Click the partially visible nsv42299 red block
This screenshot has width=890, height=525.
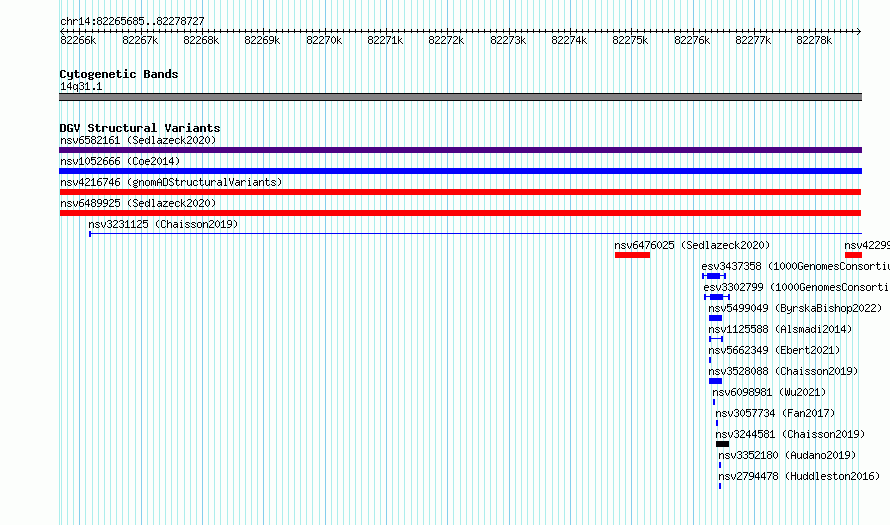pos(853,255)
